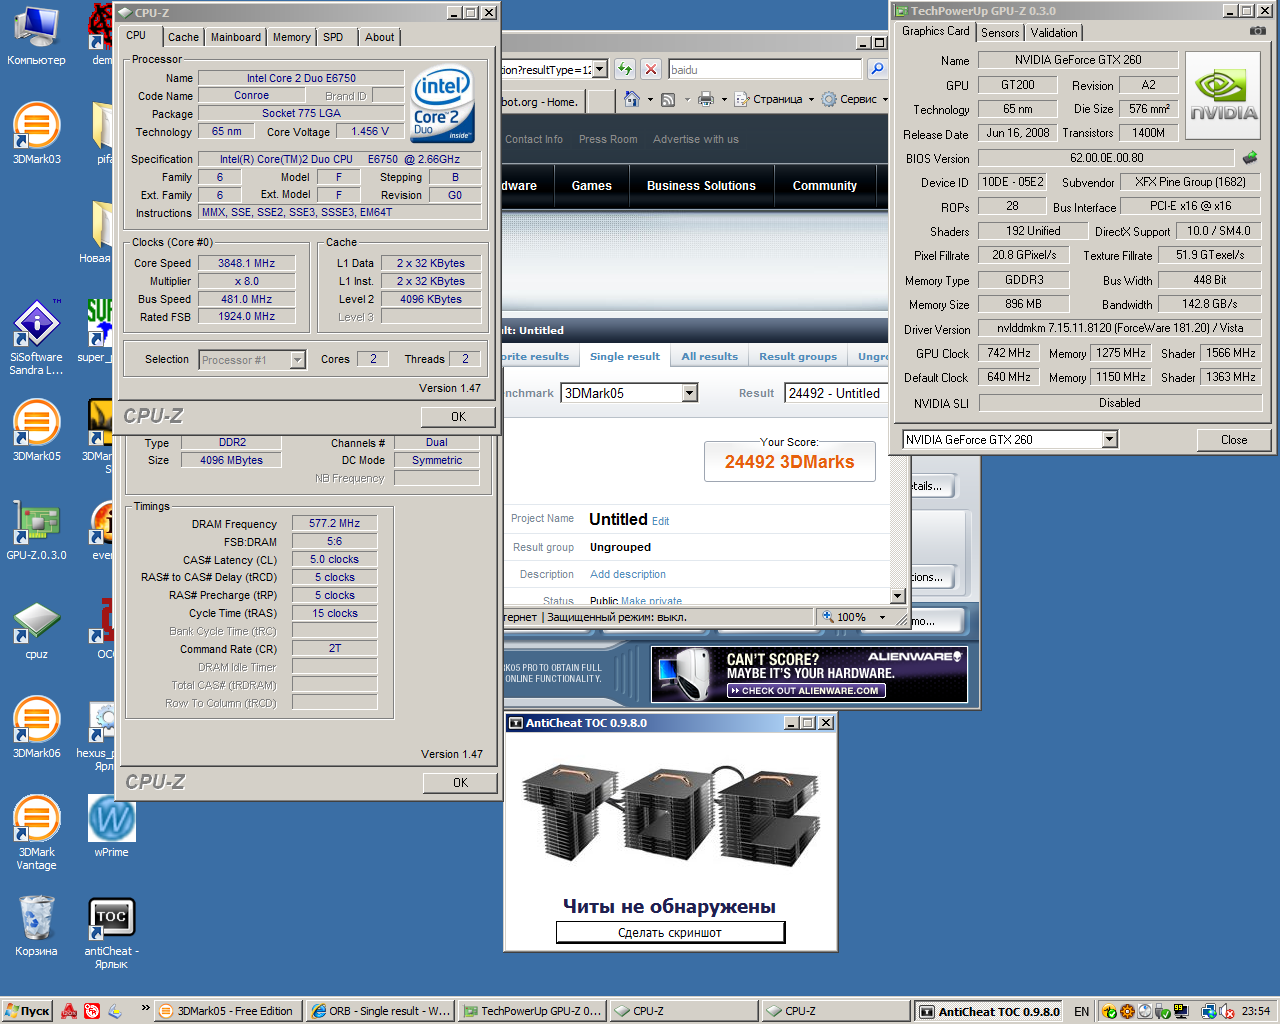Open the cpuz desktop icon
This screenshot has width=1280, height=1024.
pos(36,630)
